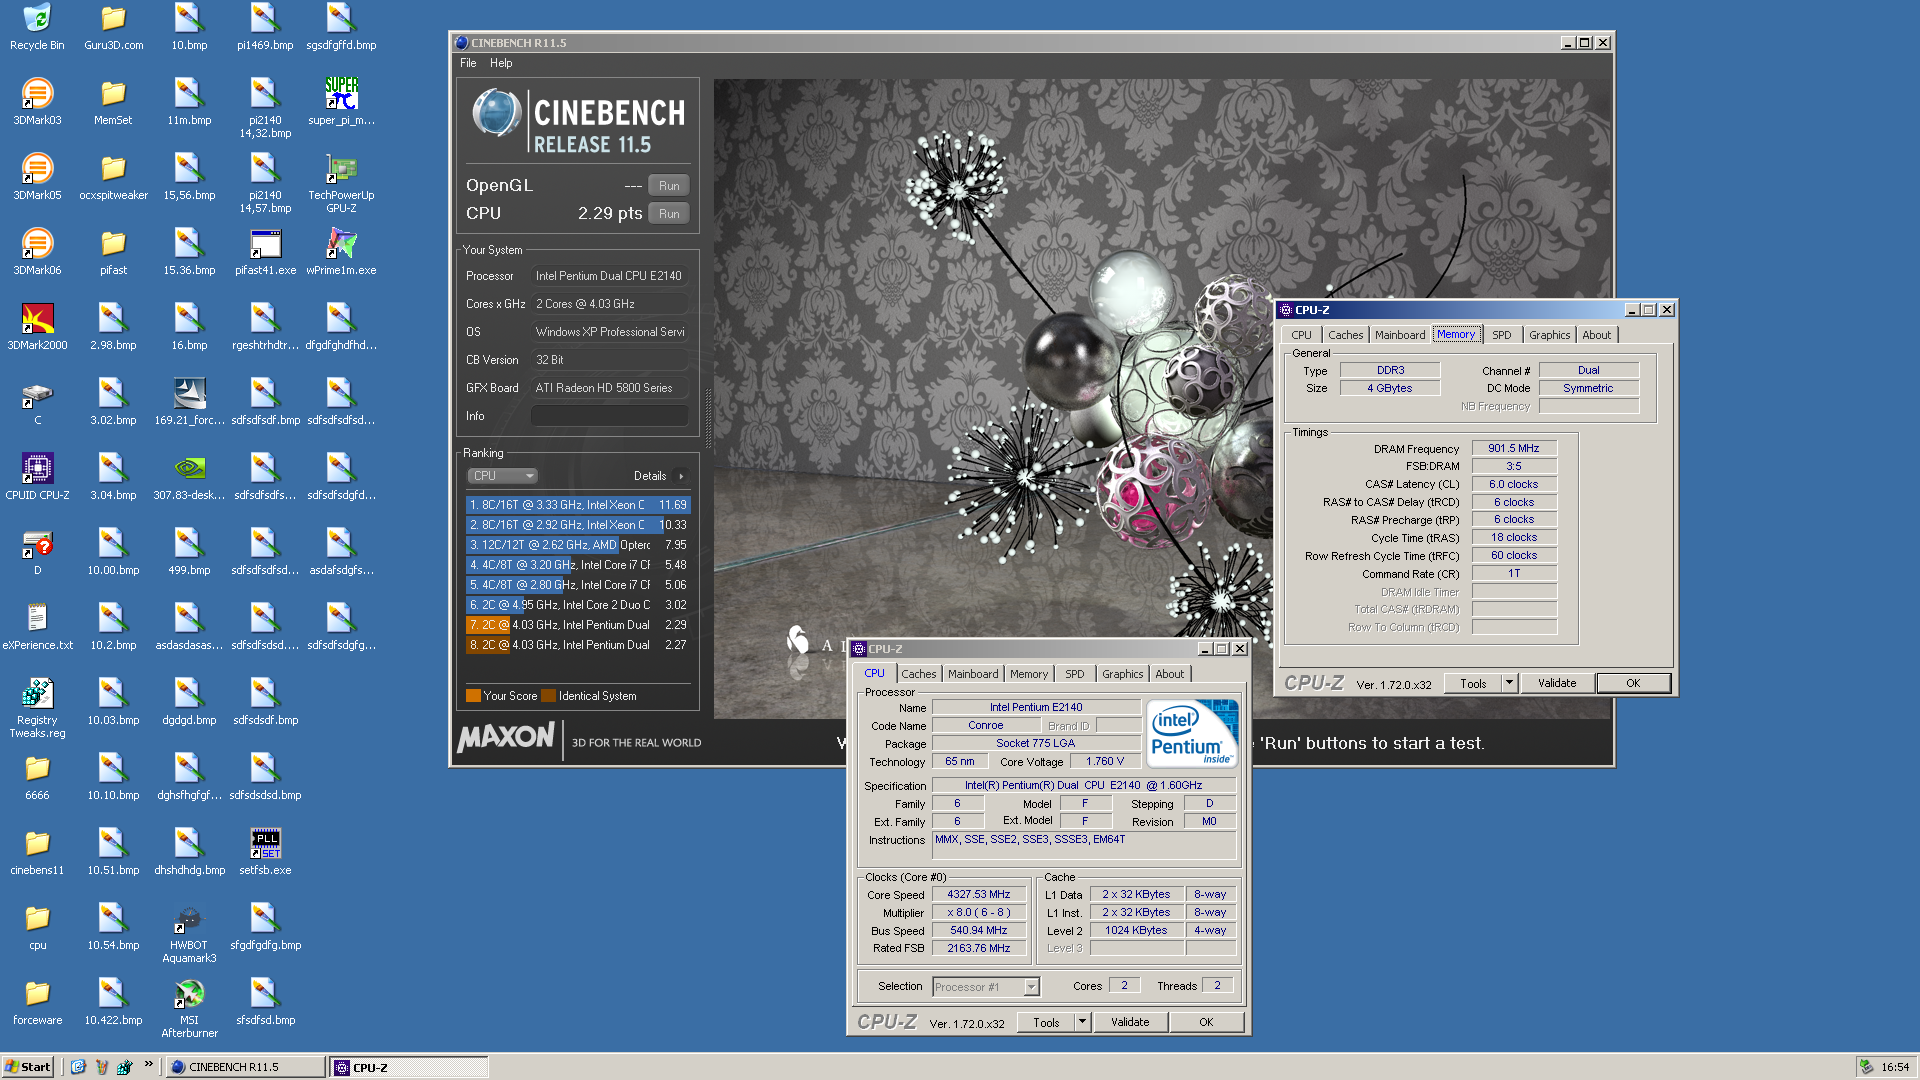Screen dimensions: 1920x1080
Task: Click the orange Your Score legend swatch
Action: [473, 696]
